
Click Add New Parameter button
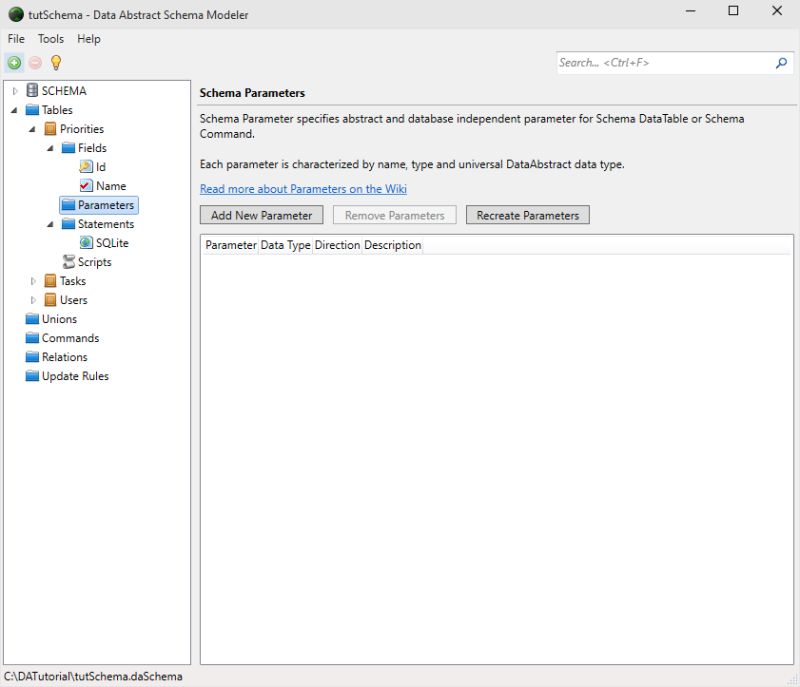[261, 215]
